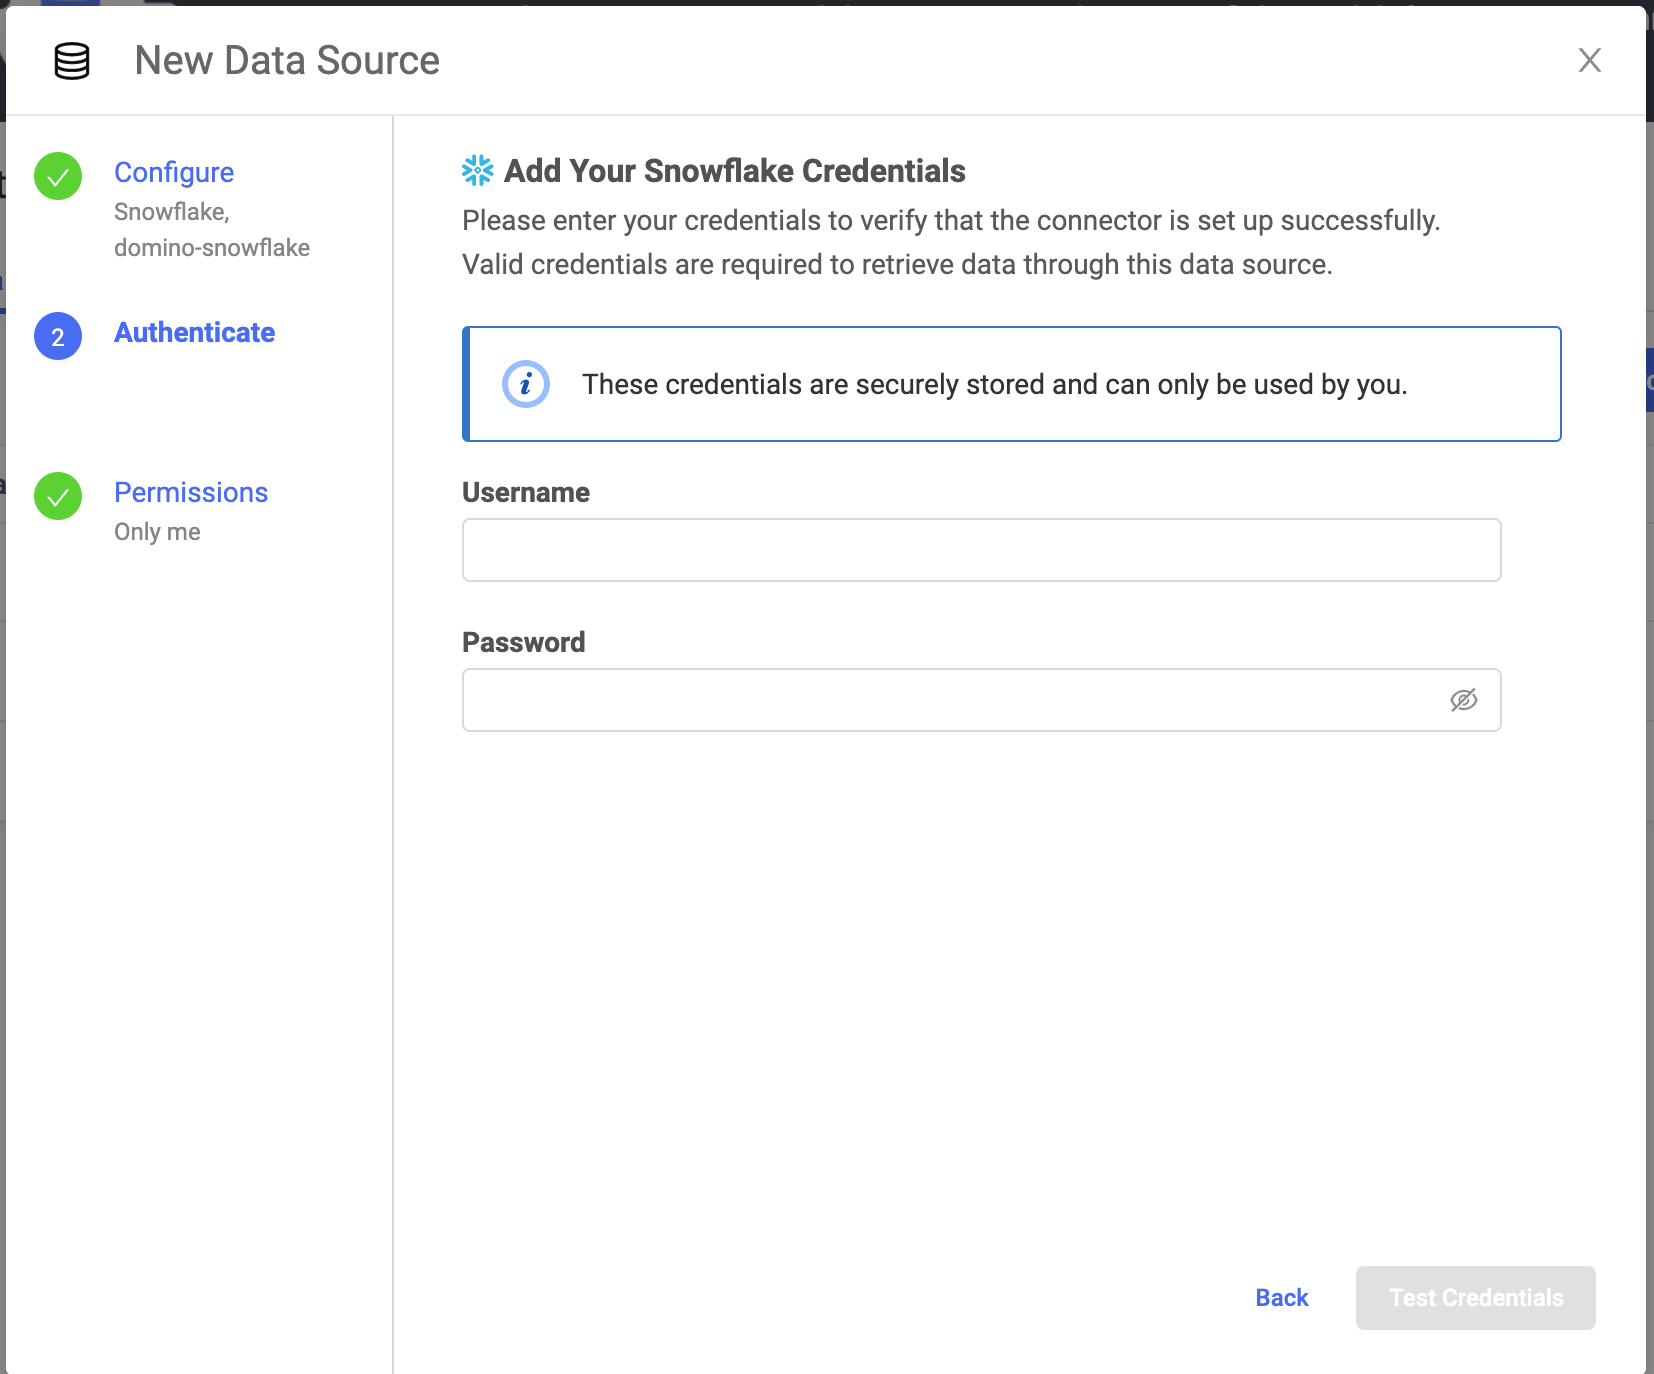This screenshot has width=1654, height=1374.
Task: Click the securely stored credentials notice text
Action: point(995,385)
